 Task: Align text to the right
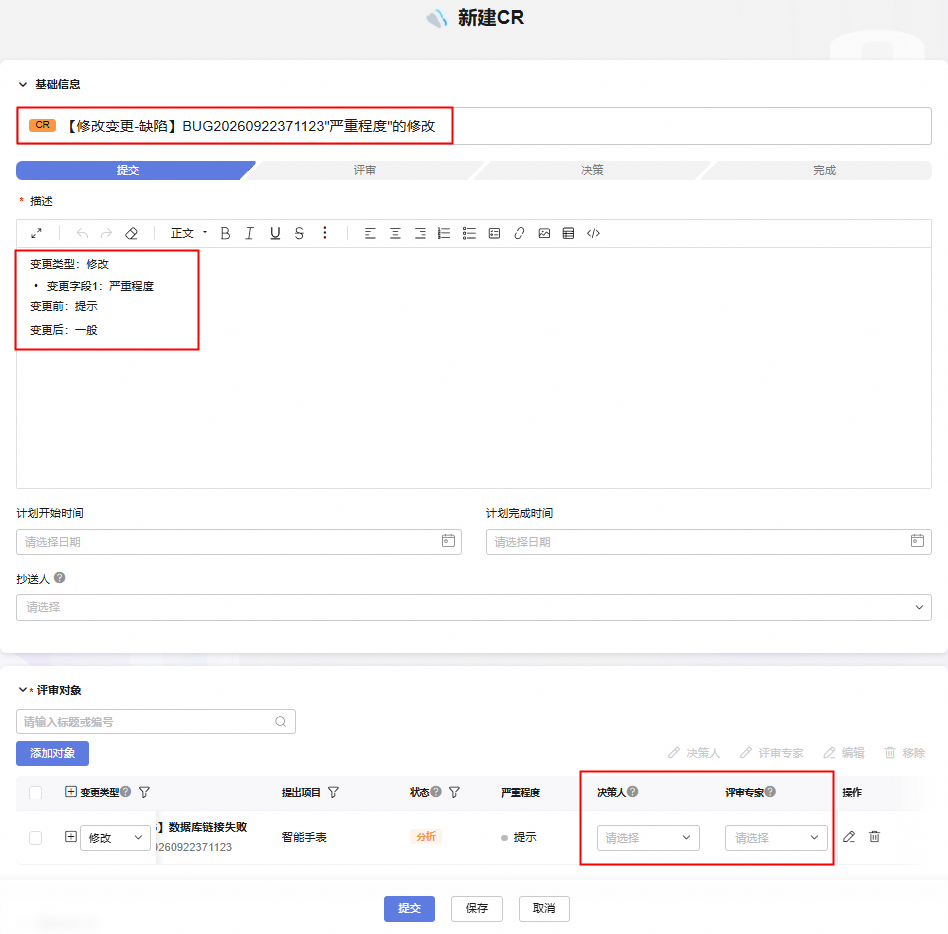coord(420,233)
